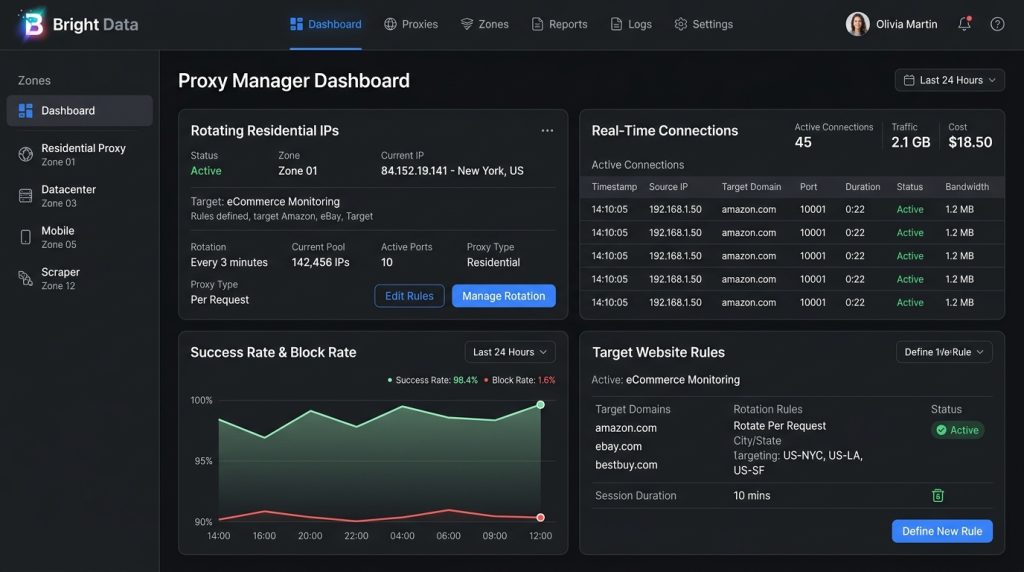The height and width of the screenshot is (572, 1024).
Task: Click the Manage Rotation button
Action: 504,296
